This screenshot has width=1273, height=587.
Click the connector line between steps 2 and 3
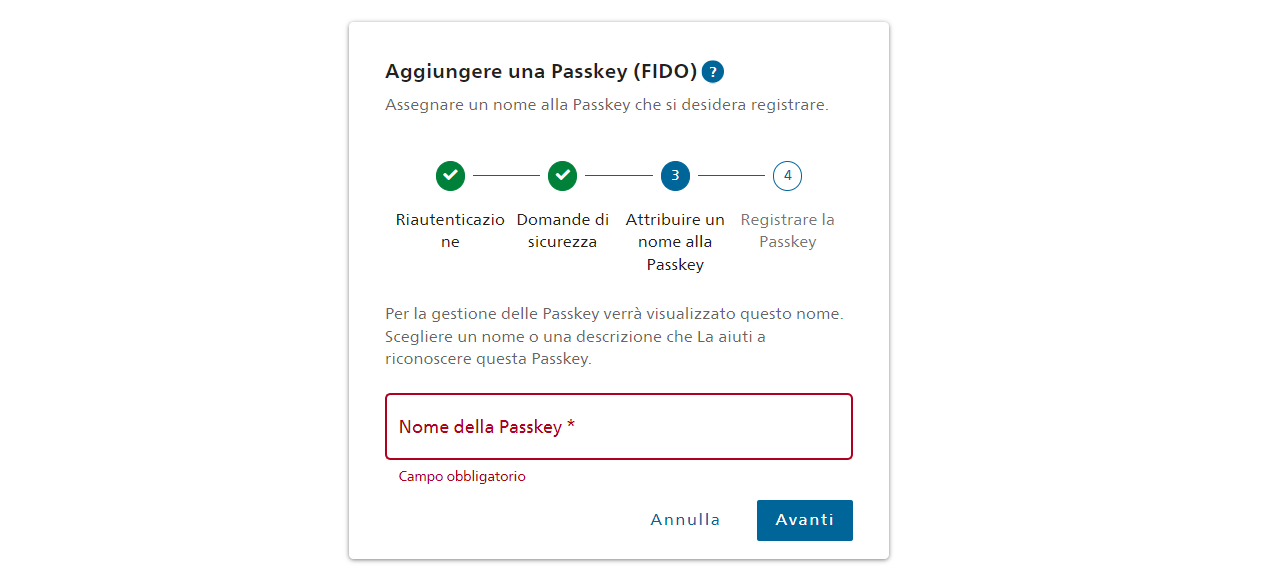(x=619, y=176)
